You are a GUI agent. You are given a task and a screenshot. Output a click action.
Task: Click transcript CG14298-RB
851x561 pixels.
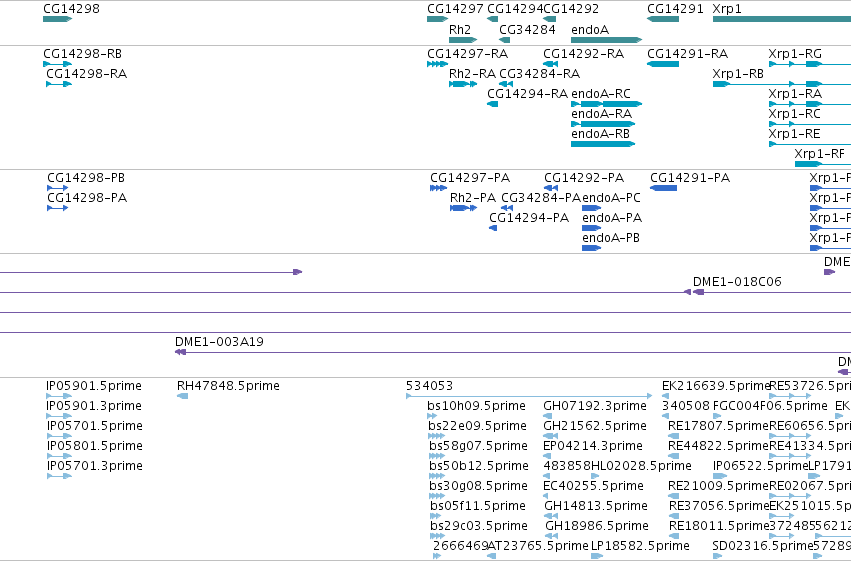(58, 64)
